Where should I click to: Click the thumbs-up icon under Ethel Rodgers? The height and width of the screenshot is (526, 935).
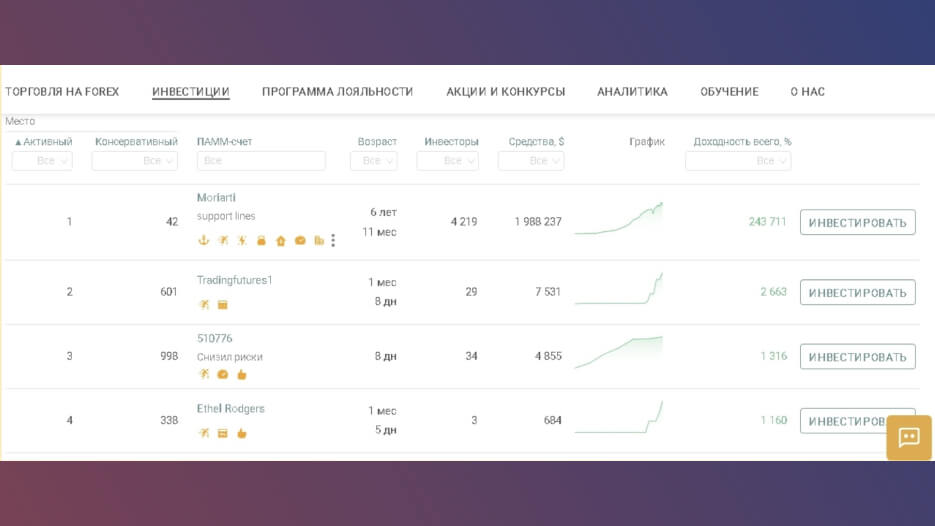tap(242, 433)
